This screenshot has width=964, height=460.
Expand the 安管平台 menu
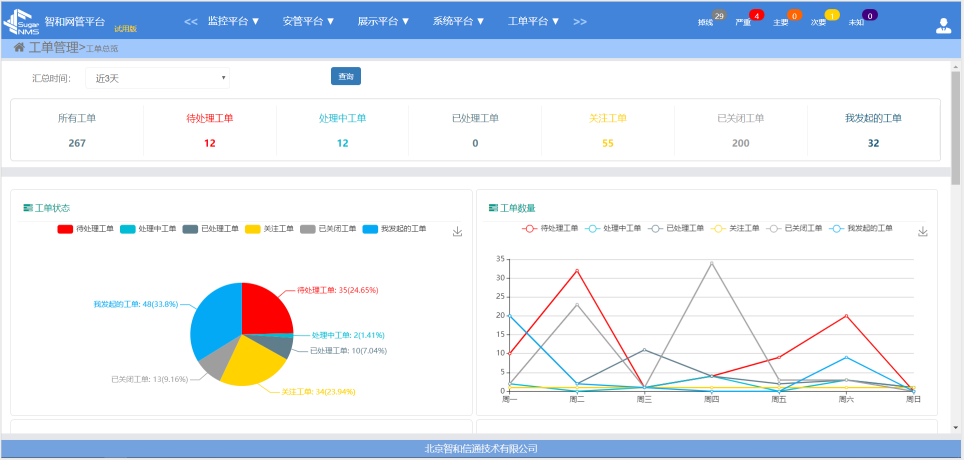(309, 21)
